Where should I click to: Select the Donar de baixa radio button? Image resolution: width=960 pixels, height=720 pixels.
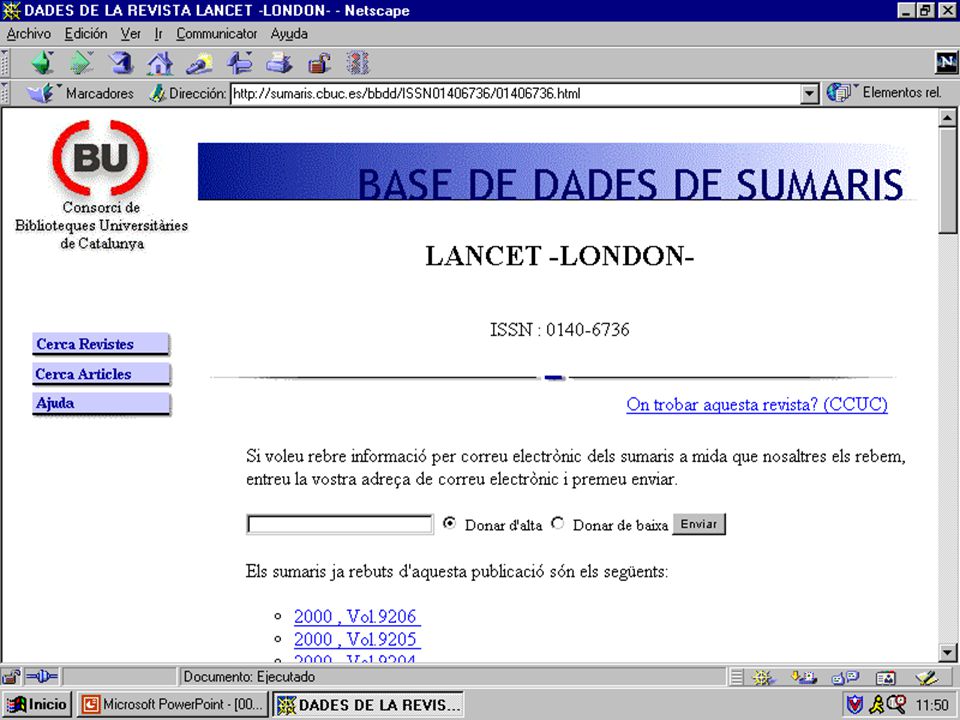coord(557,523)
